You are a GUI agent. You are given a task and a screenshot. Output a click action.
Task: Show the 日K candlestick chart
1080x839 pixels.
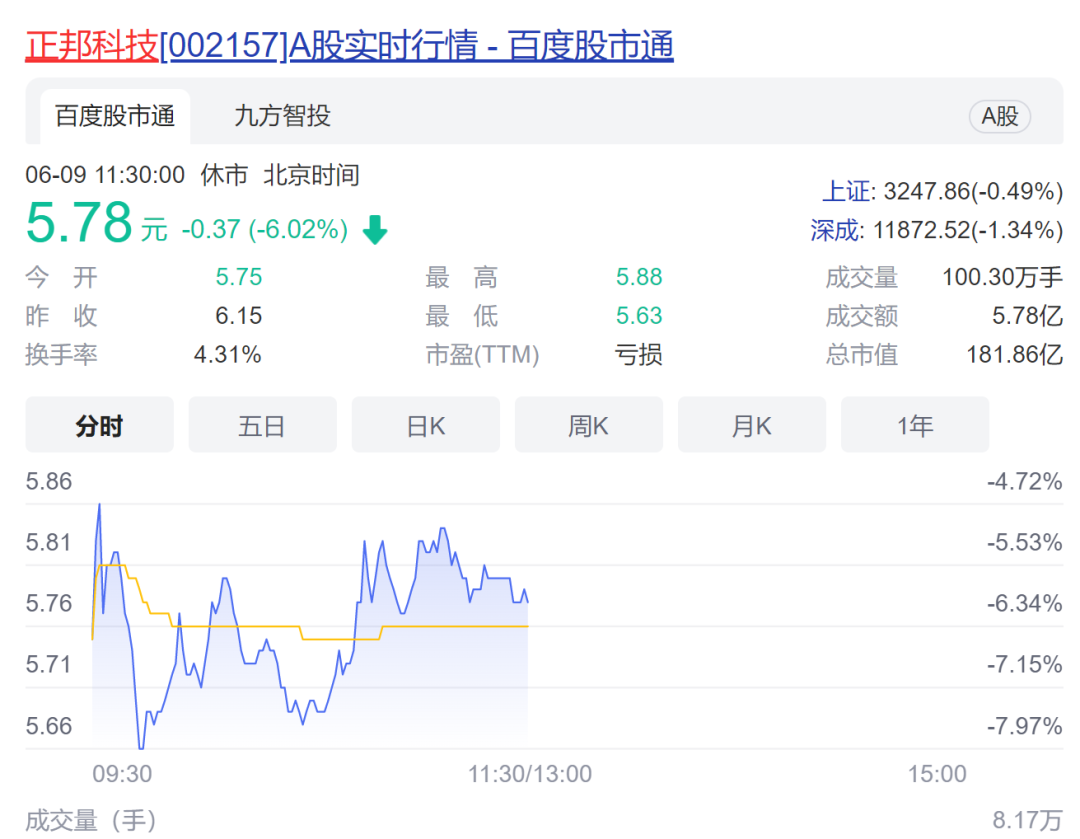pos(425,426)
